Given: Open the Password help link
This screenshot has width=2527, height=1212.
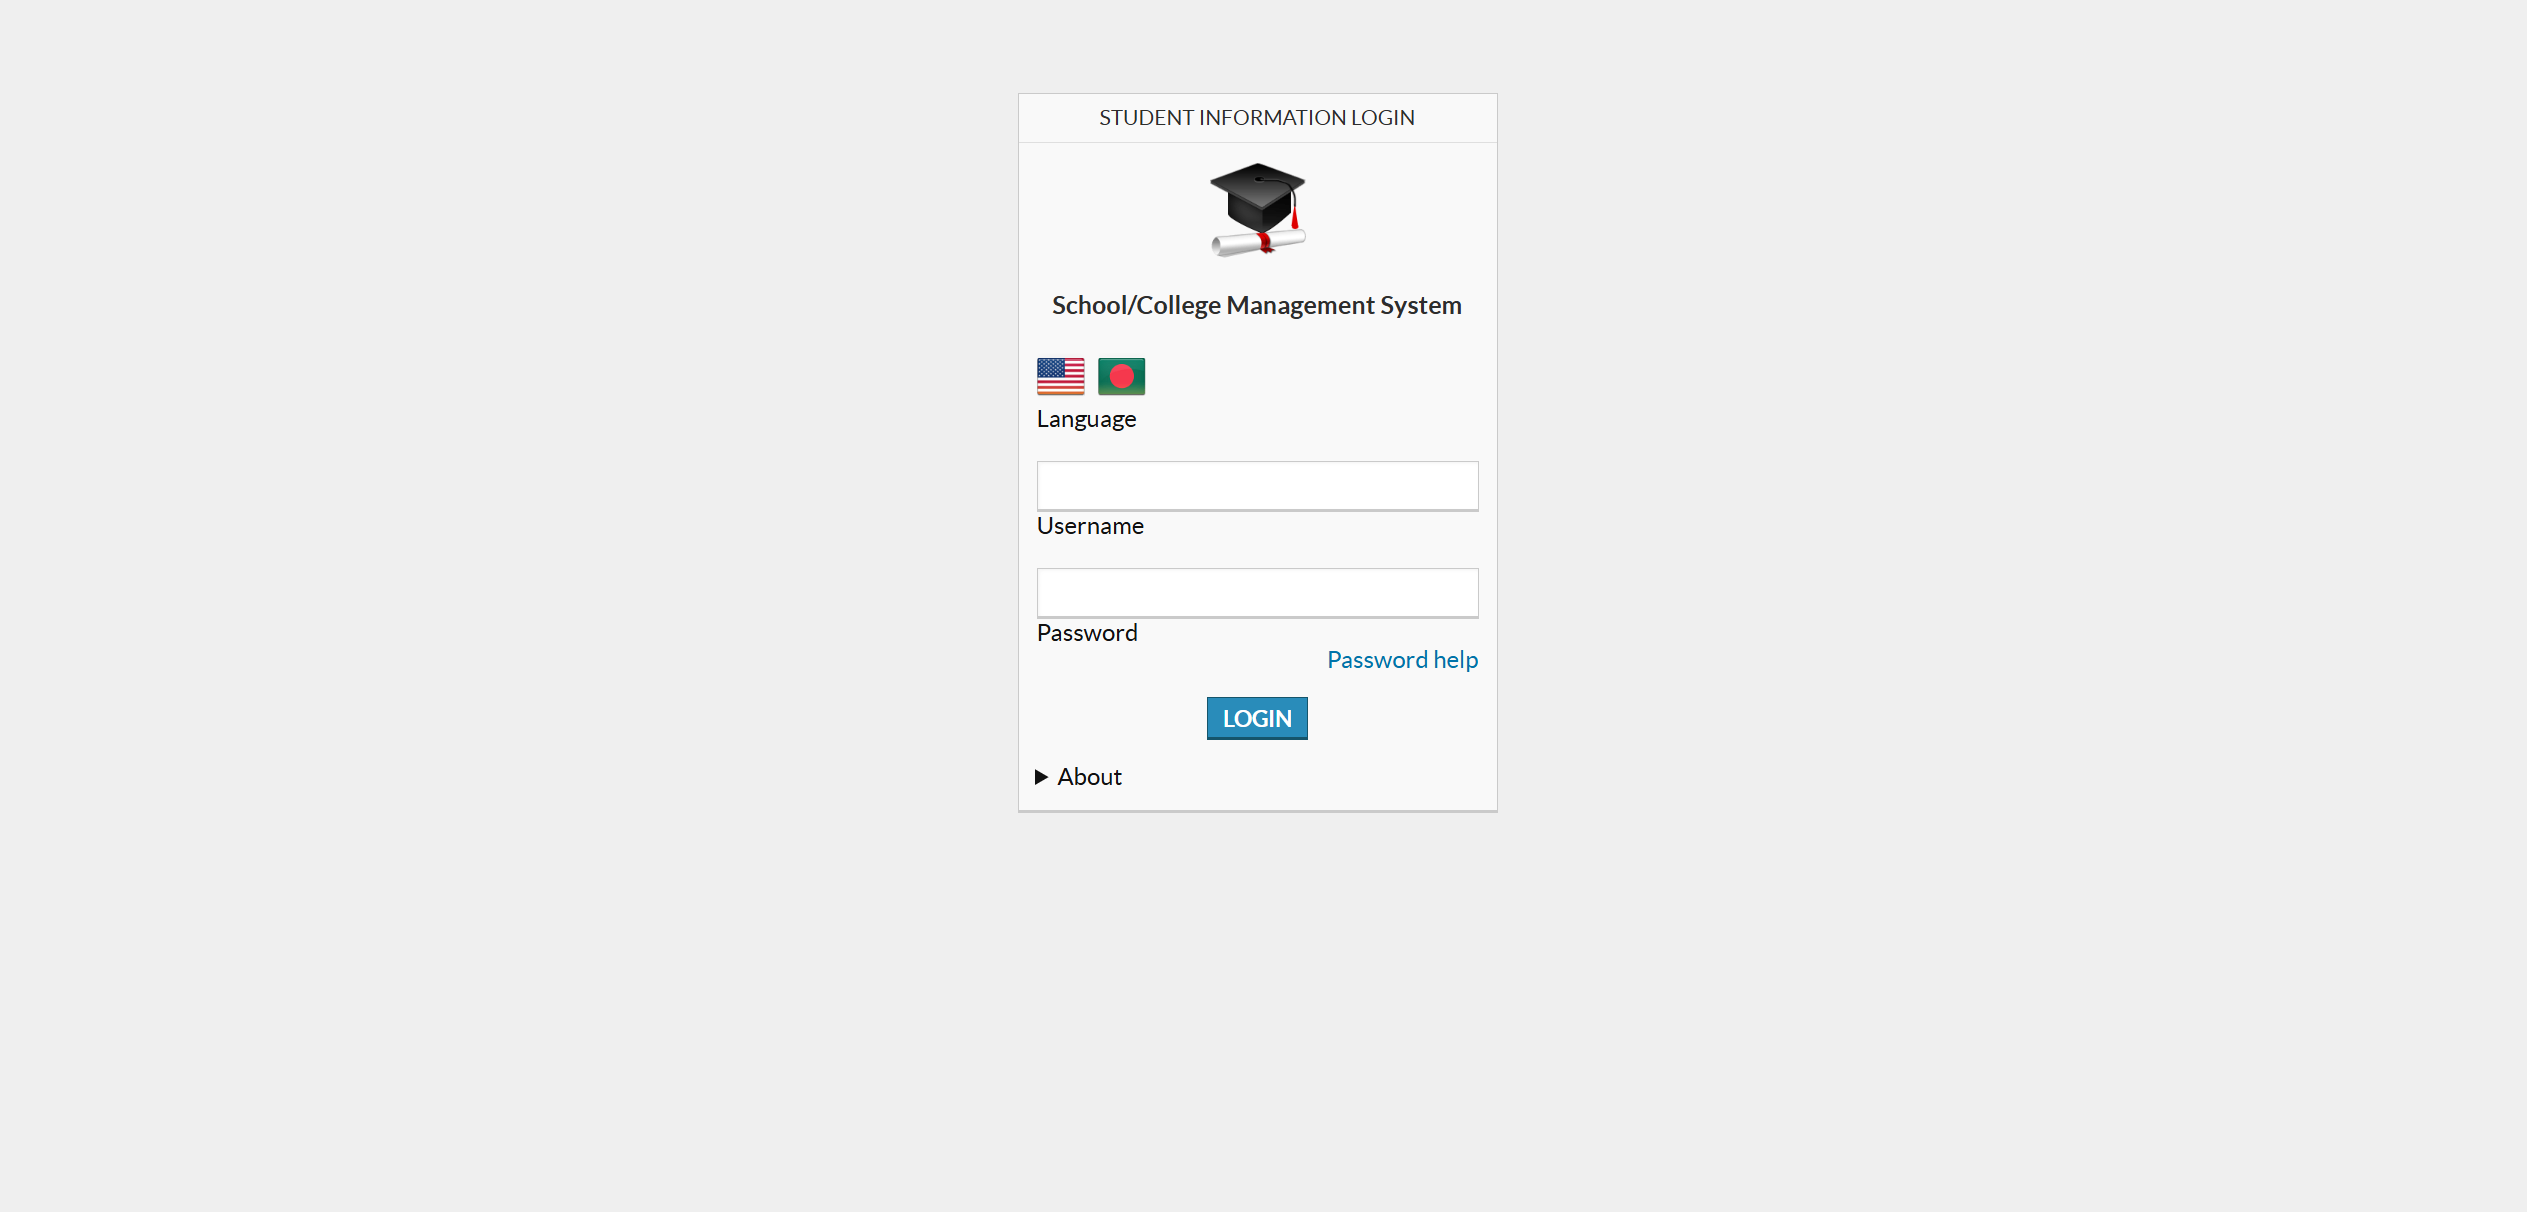Looking at the screenshot, I should tap(1402, 660).
